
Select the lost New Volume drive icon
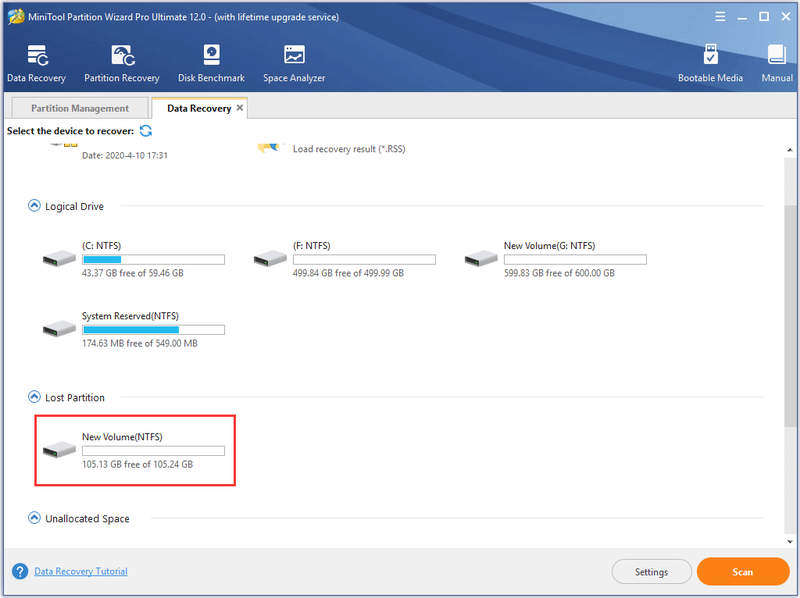pos(59,450)
